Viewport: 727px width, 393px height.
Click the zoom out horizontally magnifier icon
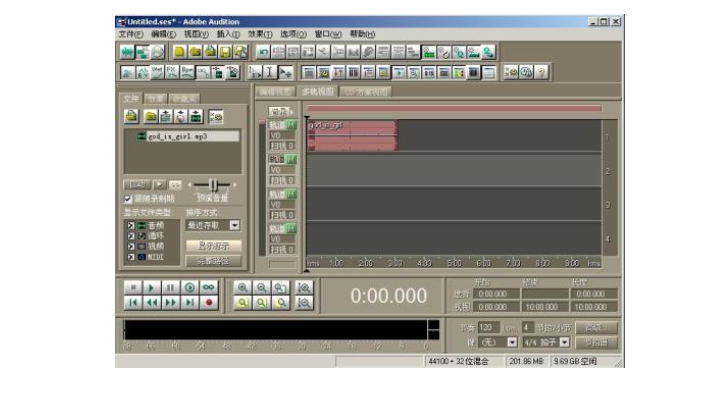click(x=261, y=287)
